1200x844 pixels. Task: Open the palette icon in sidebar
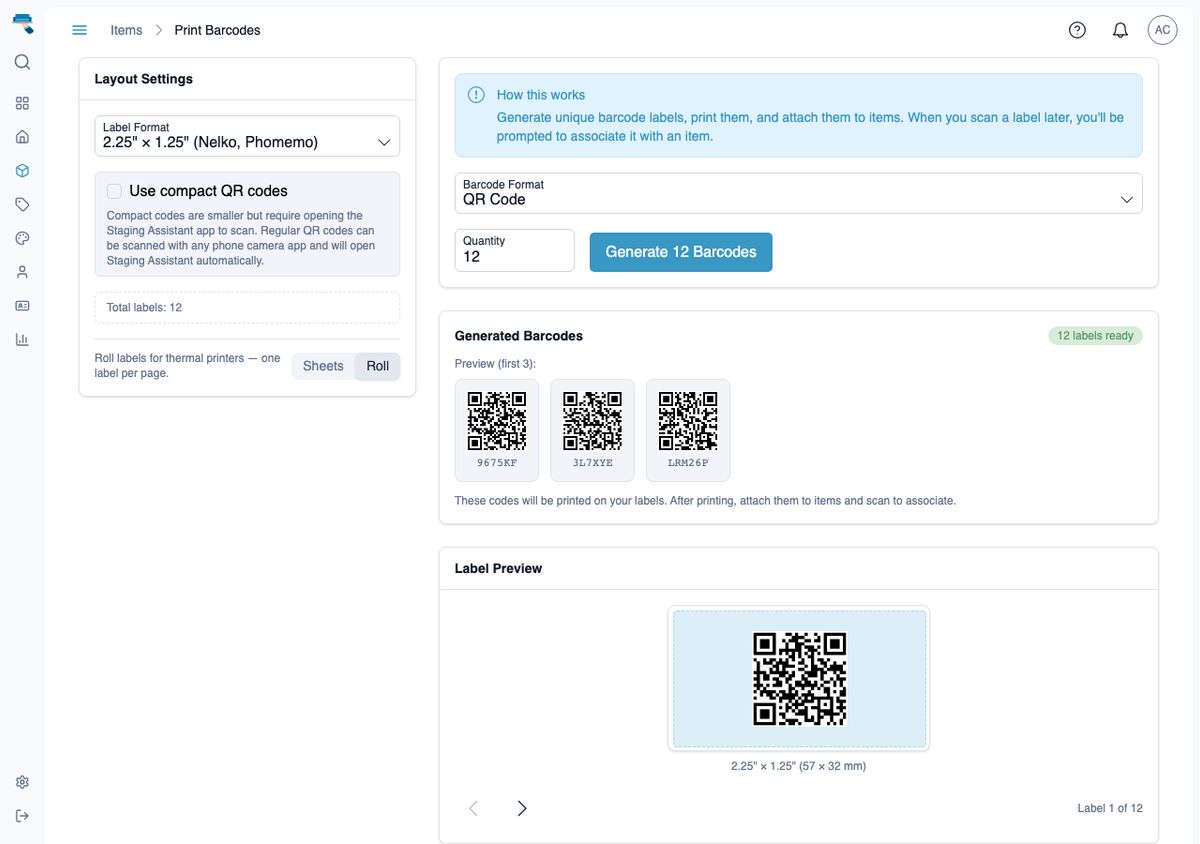(x=22, y=238)
